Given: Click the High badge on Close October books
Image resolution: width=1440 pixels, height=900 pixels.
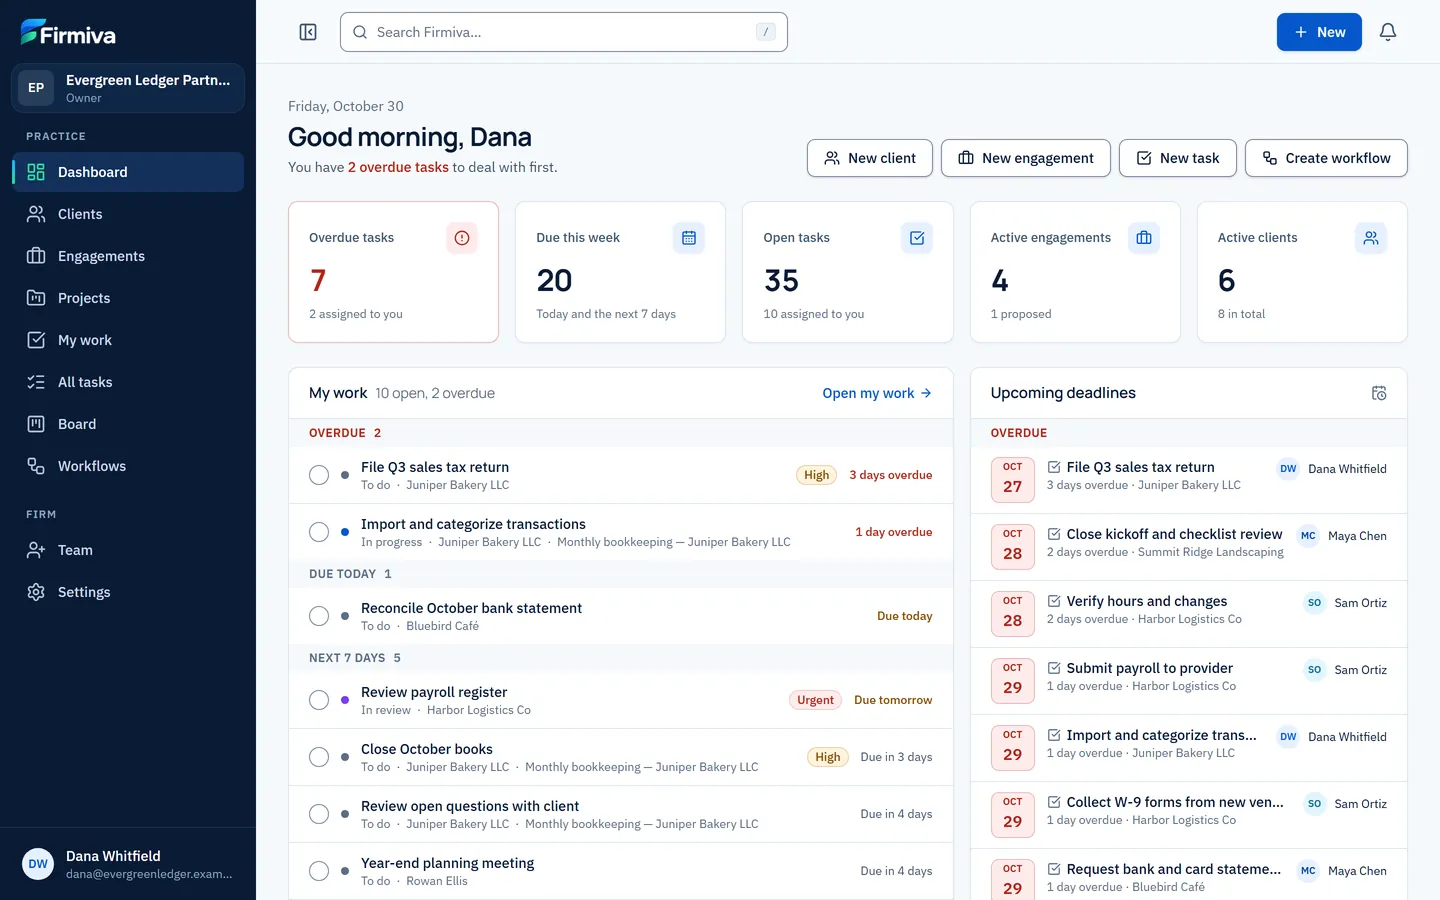Looking at the screenshot, I should click(x=828, y=757).
